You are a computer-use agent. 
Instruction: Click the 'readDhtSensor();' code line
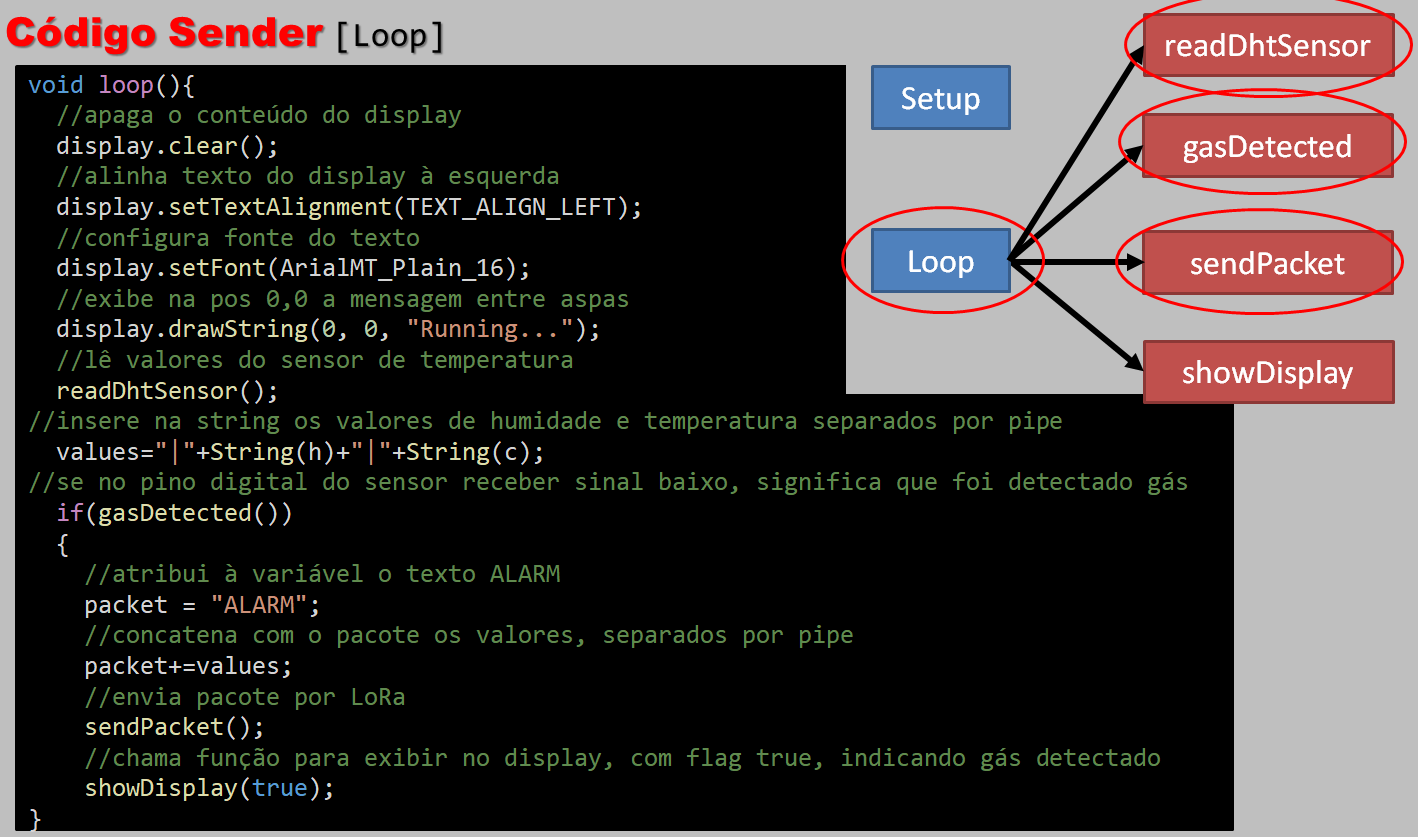click(x=167, y=390)
